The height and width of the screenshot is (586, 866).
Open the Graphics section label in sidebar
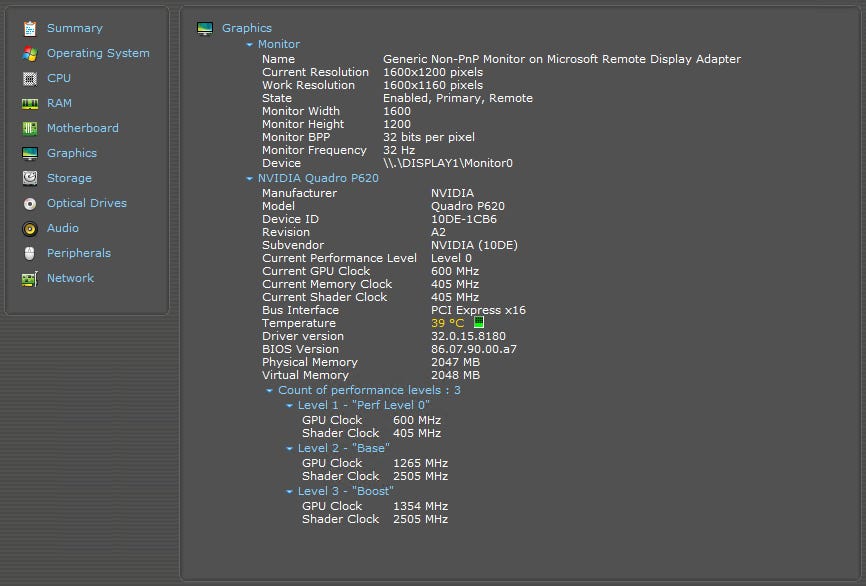click(72, 153)
